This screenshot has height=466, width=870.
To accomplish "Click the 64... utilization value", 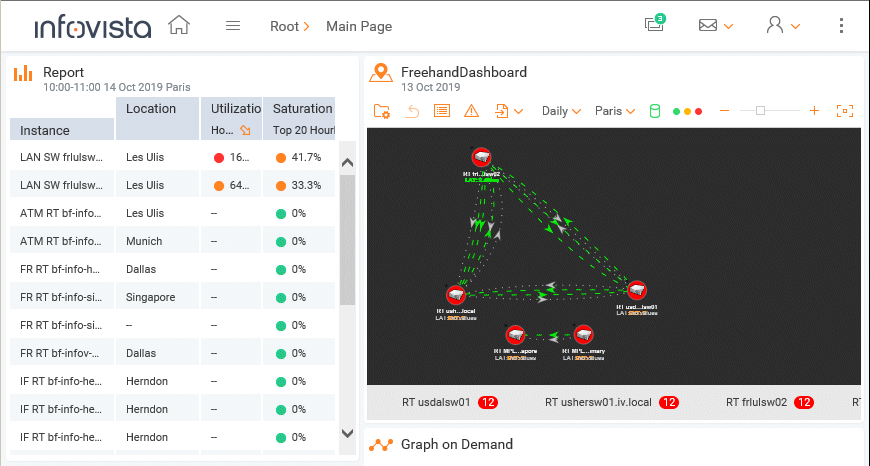I will [x=239, y=185].
